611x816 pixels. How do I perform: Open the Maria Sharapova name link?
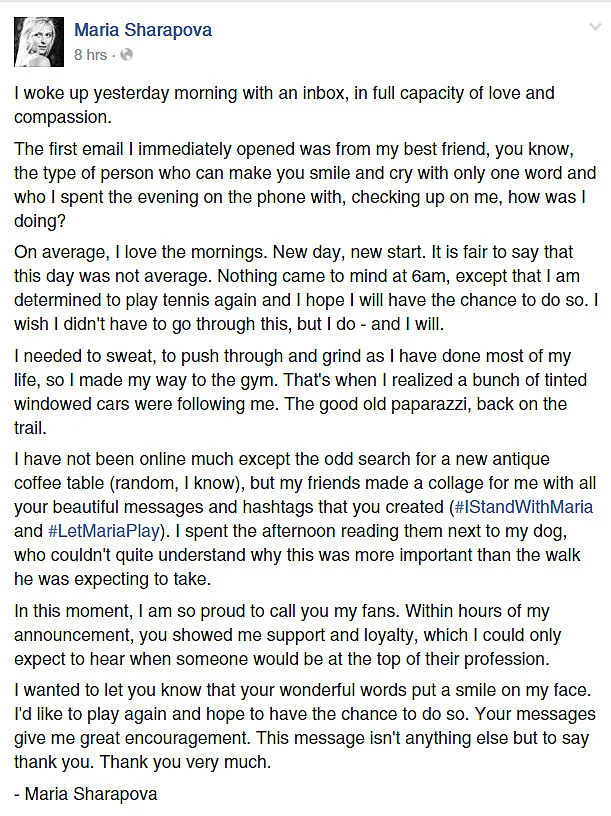[143, 30]
